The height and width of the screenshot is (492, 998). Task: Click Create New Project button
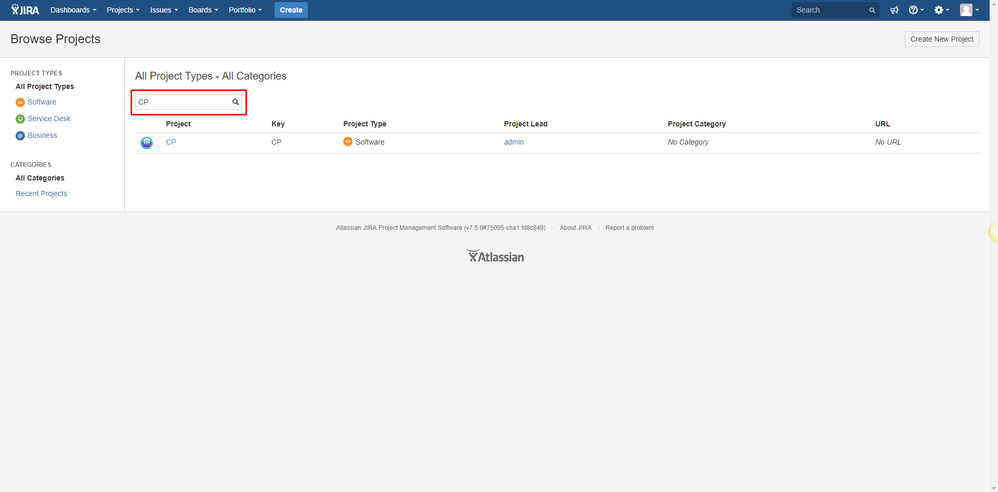[941, 39]
